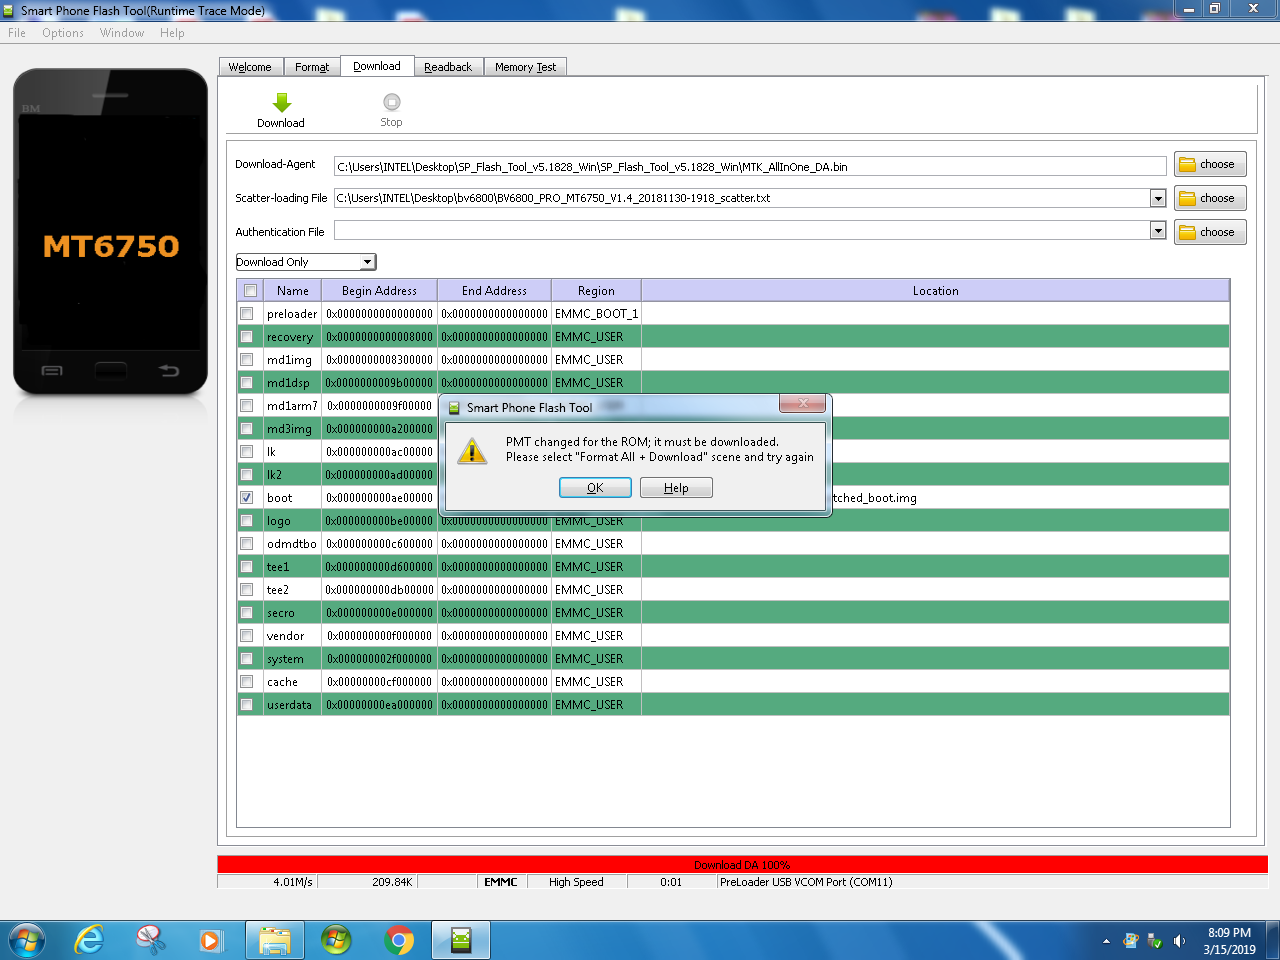Click the Region column header
The image size is (1280, 960).
point(596,291)
